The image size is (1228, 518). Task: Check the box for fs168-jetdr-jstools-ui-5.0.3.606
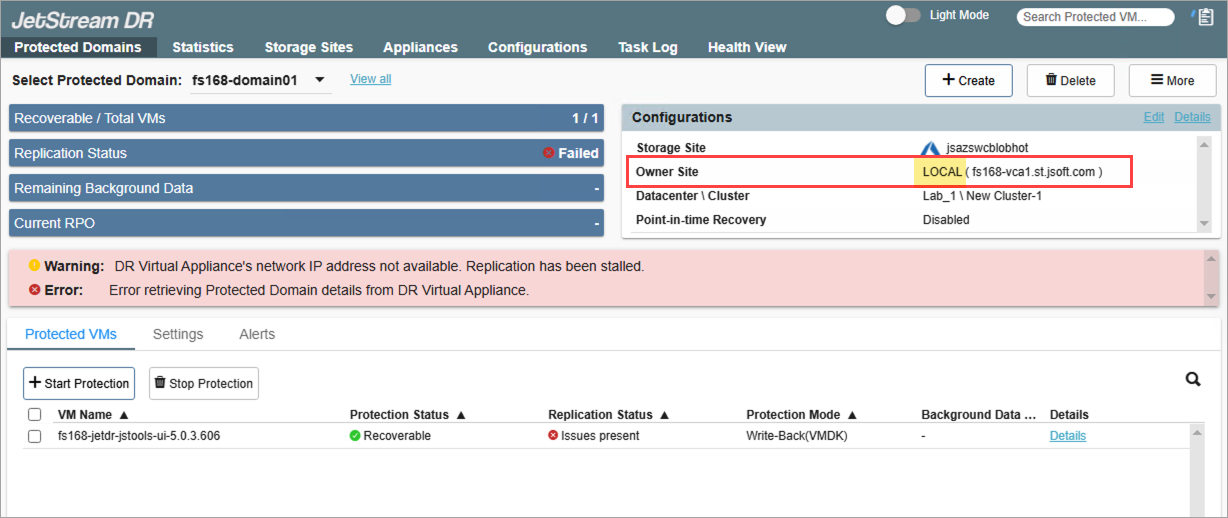[x=35, y=436]
